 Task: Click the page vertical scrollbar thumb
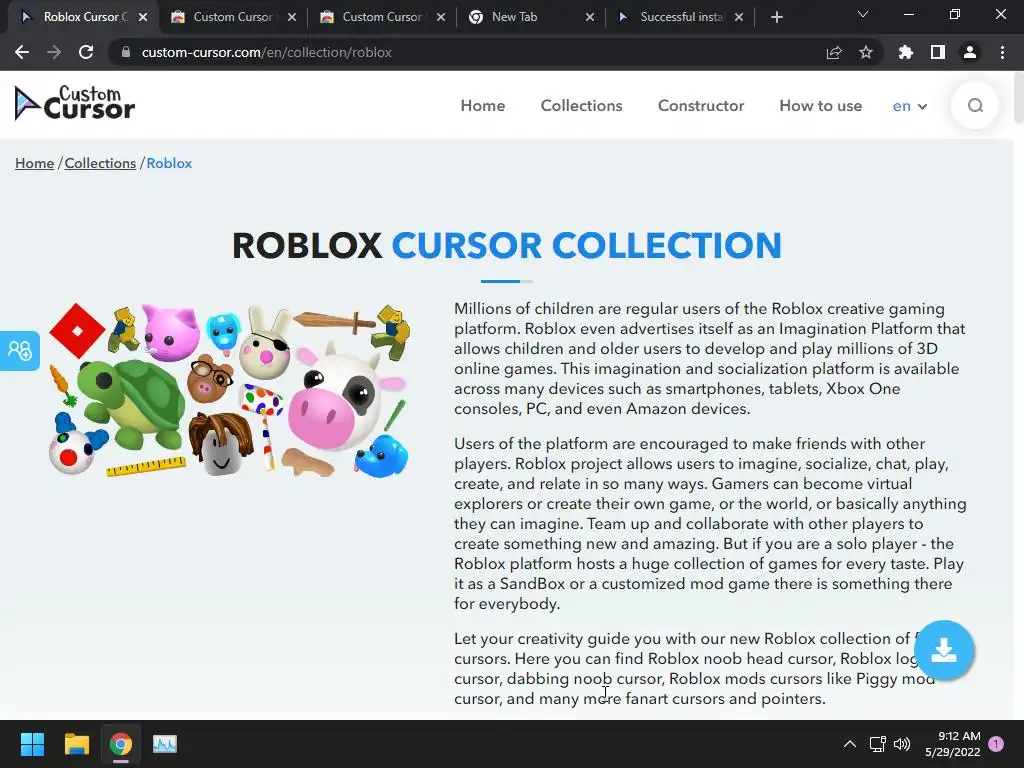pyautogui.click(x=1019, y=97)
